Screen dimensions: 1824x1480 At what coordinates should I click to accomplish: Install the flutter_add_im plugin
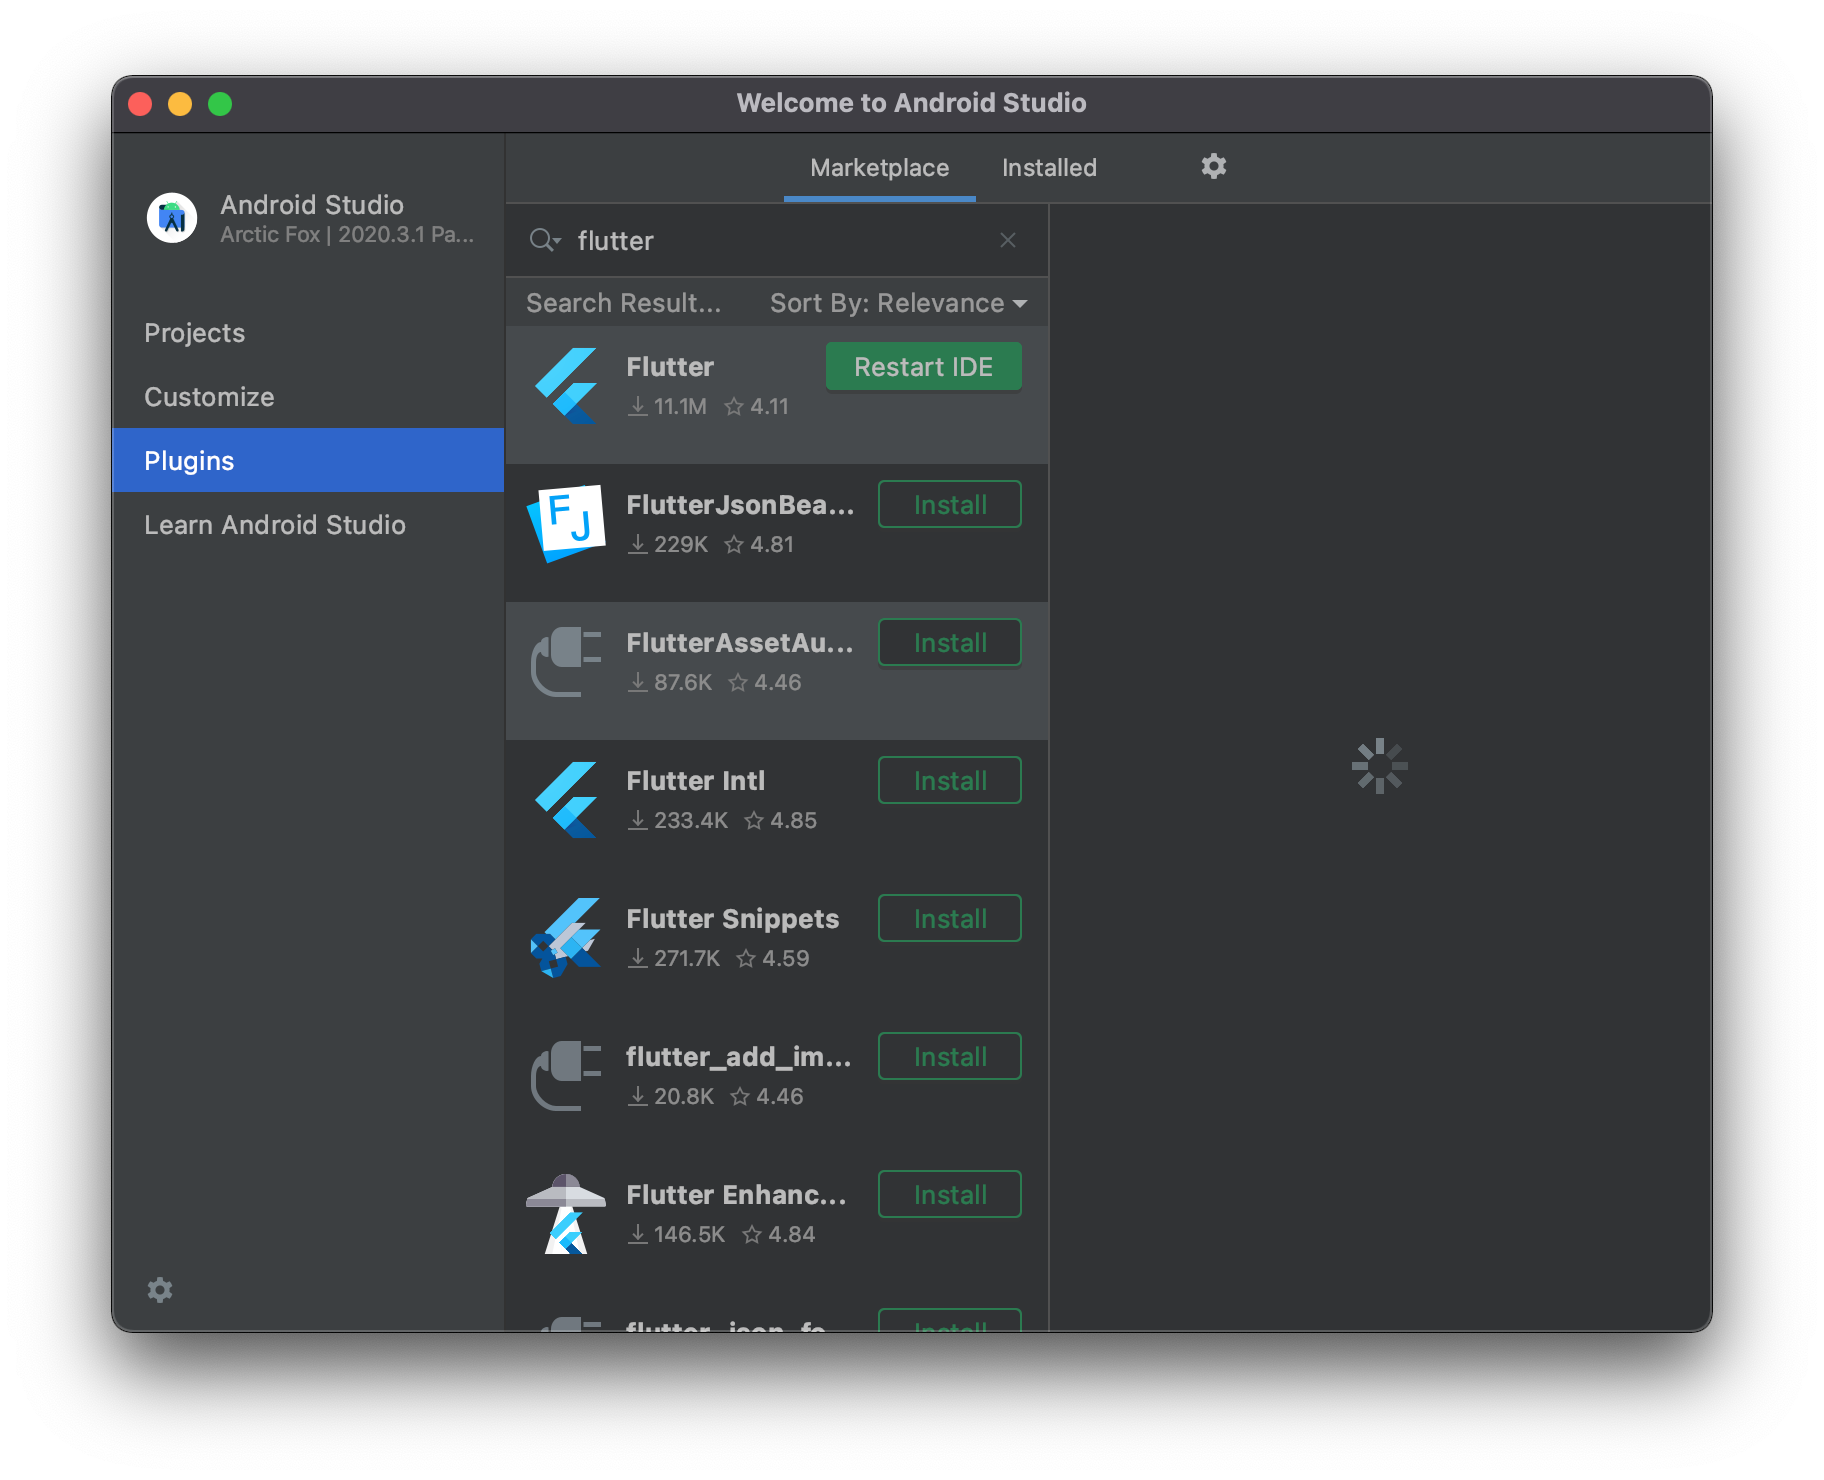950,1057
